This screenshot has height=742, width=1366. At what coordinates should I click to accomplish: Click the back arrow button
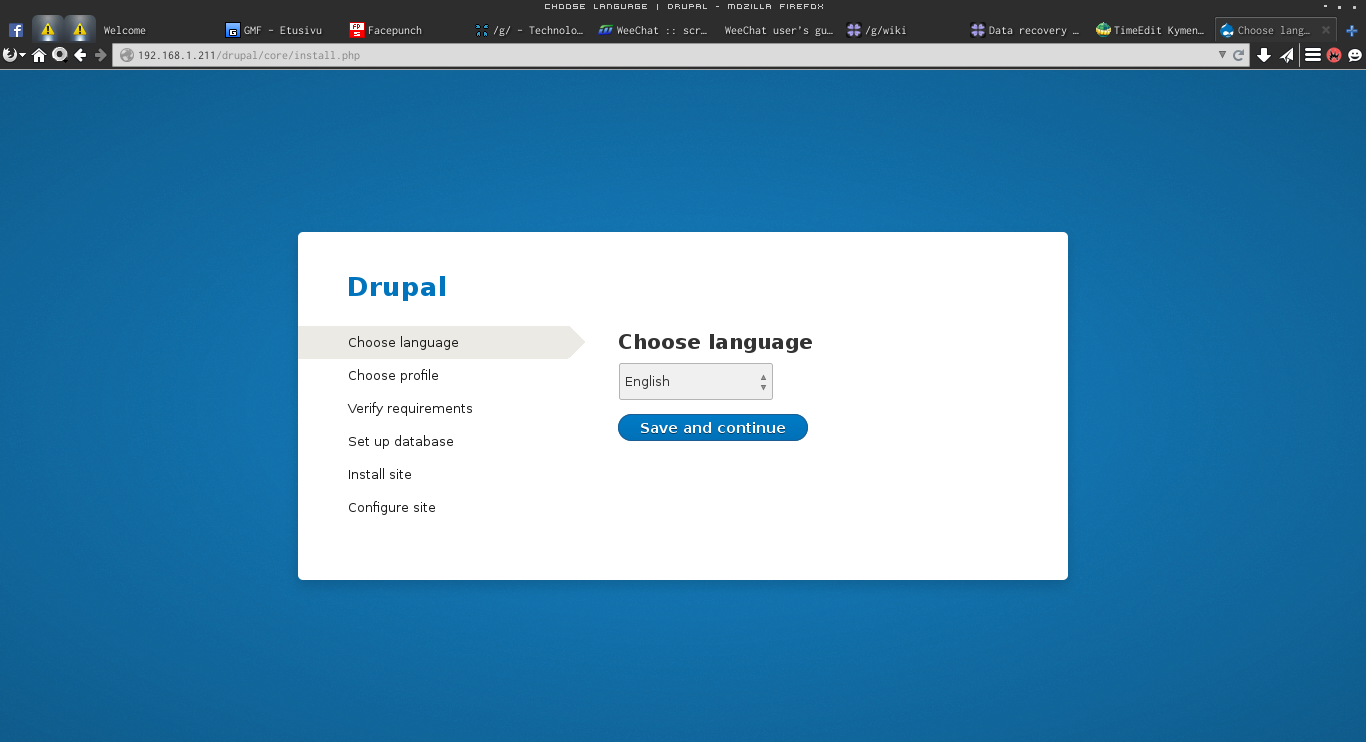coord(80,55)
